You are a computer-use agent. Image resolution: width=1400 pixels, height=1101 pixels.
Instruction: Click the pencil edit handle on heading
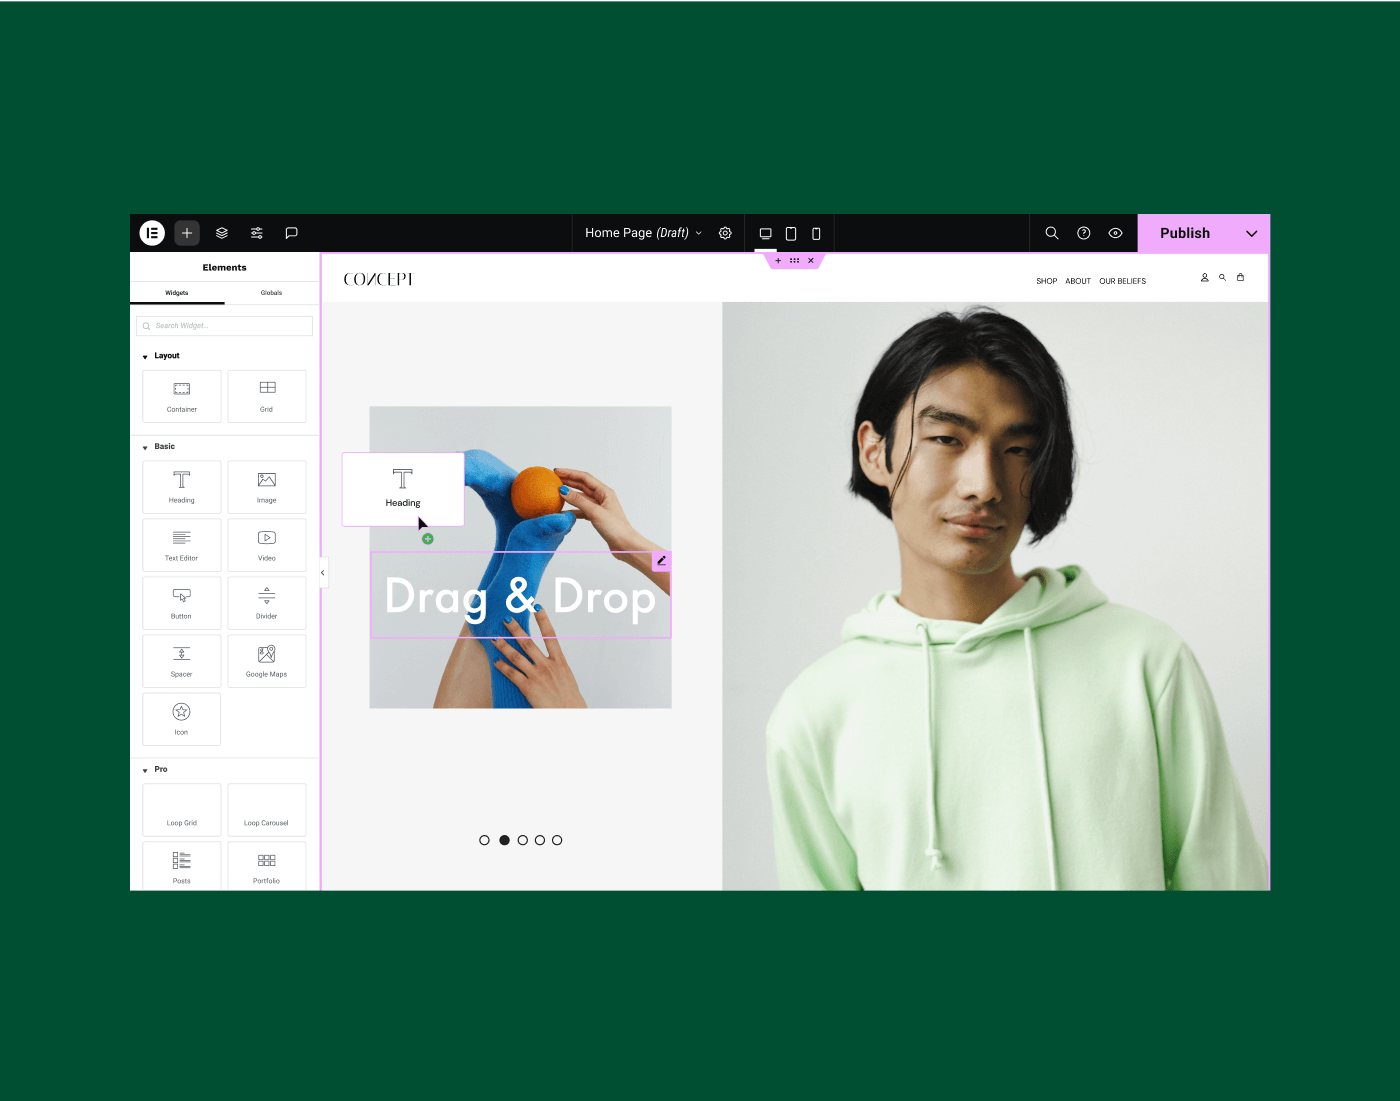point(661,561)
